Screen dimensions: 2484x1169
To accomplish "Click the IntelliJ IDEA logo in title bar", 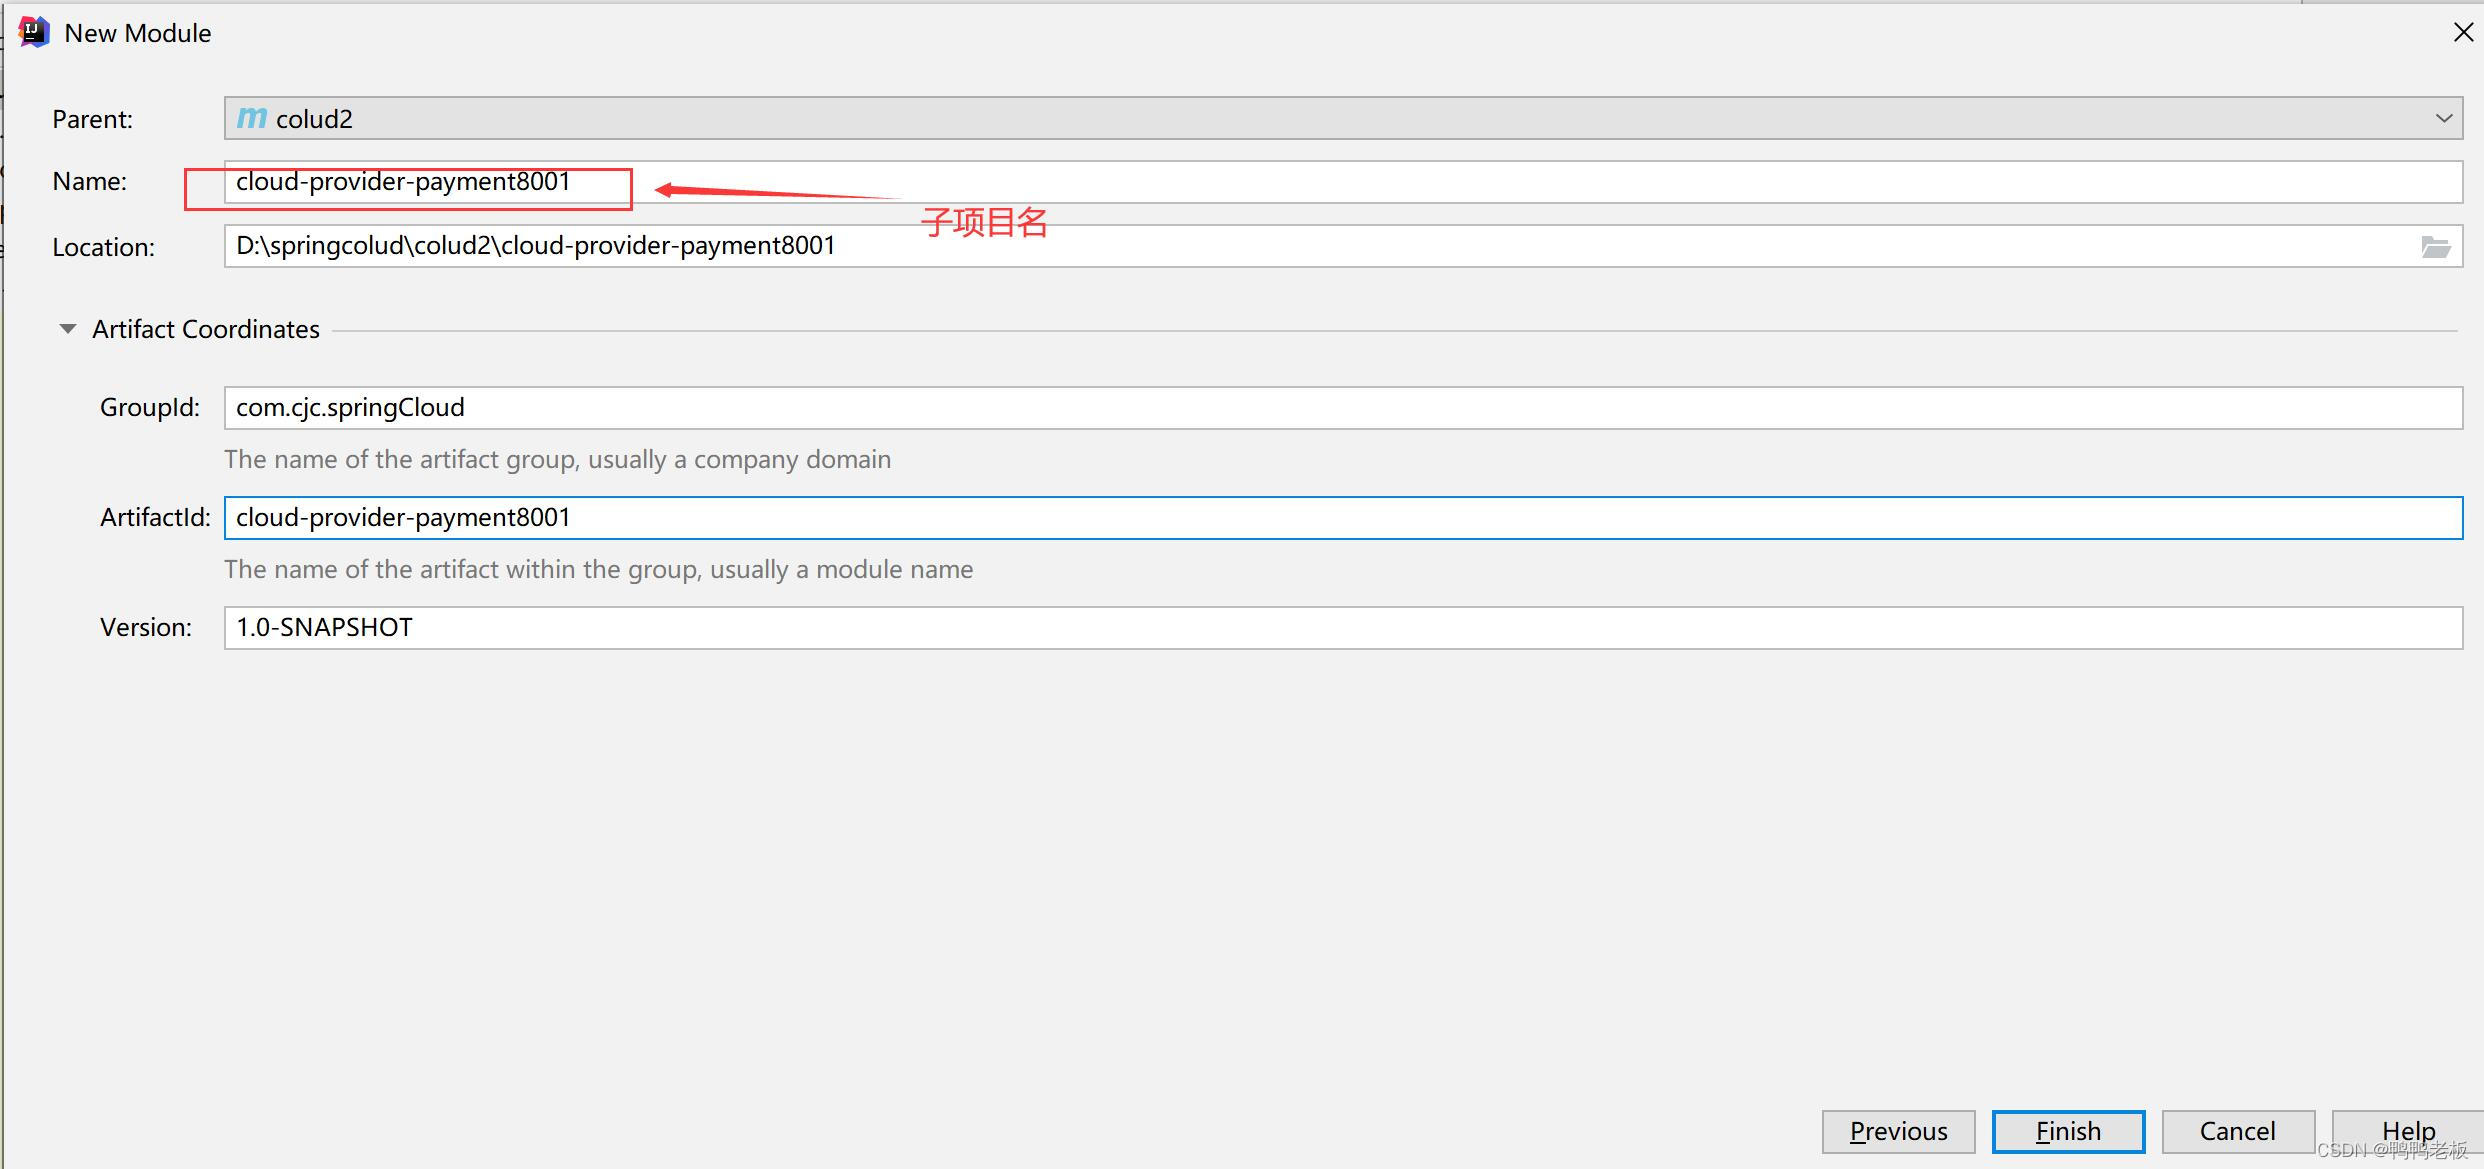I will 34,32.
